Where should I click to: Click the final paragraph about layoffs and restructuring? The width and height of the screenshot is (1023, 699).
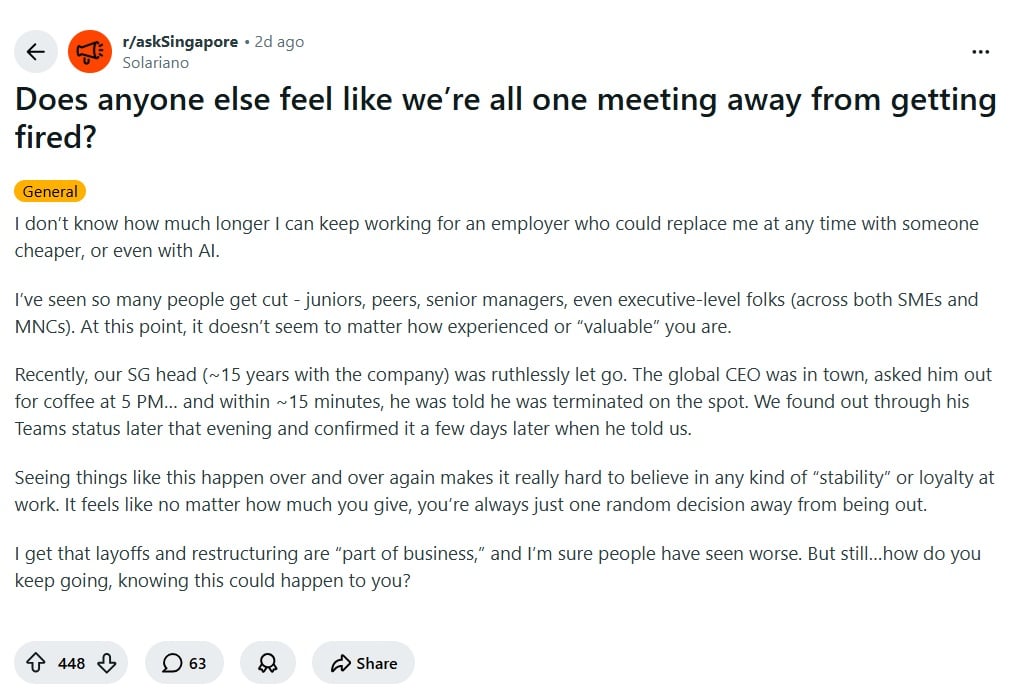click(497, 566)
